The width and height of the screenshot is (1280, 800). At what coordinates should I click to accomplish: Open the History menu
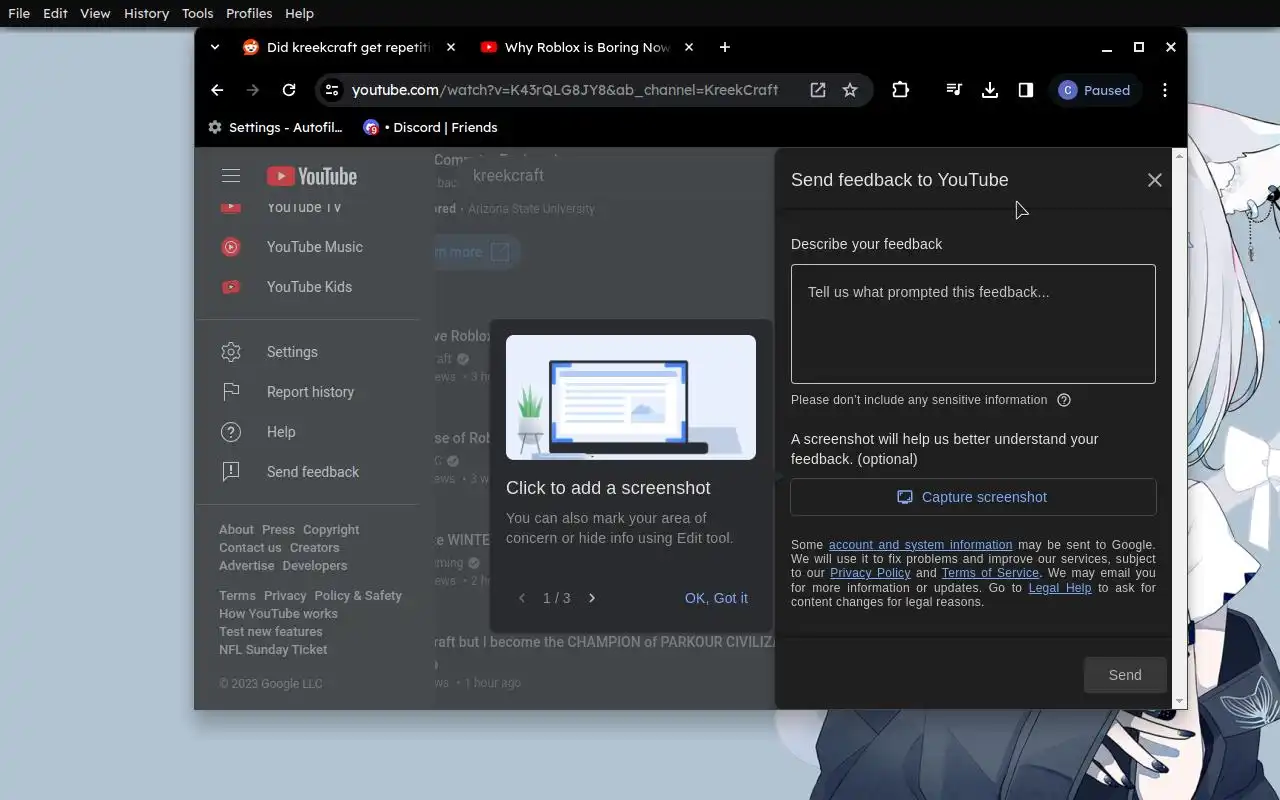(x=146, y=13)
